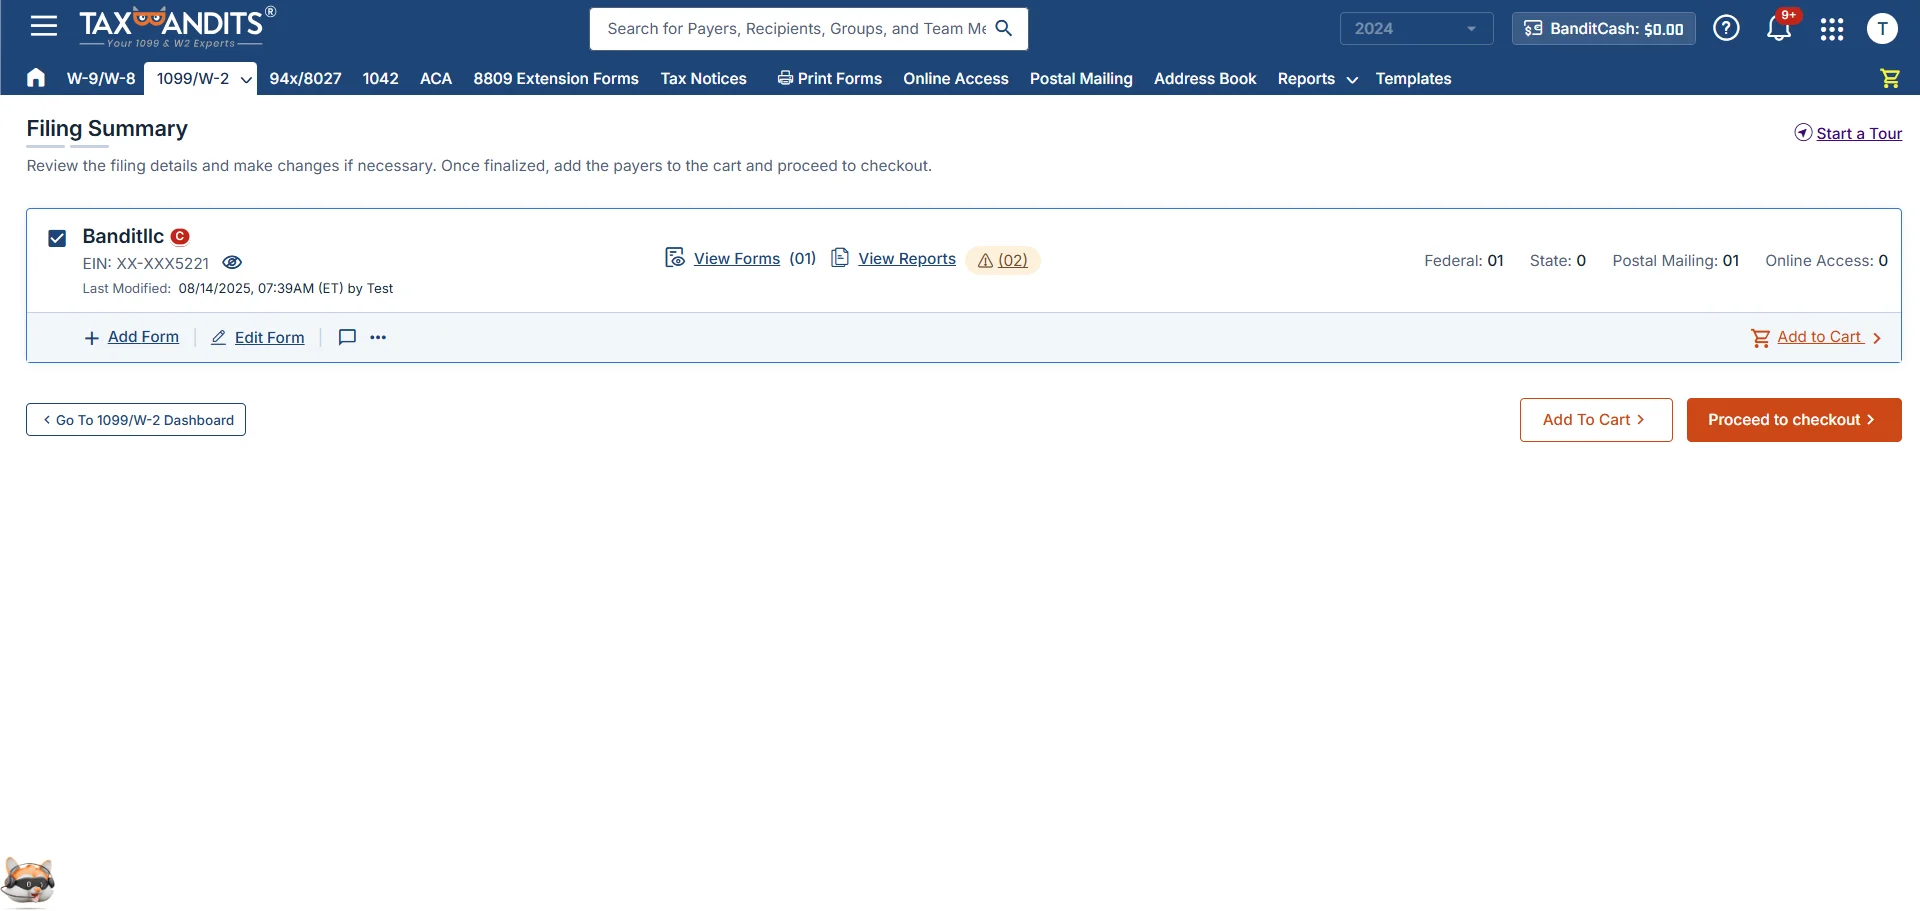Click the Postal Mailing: 01 count
1920x911 pixels.
pos(1676,260)
